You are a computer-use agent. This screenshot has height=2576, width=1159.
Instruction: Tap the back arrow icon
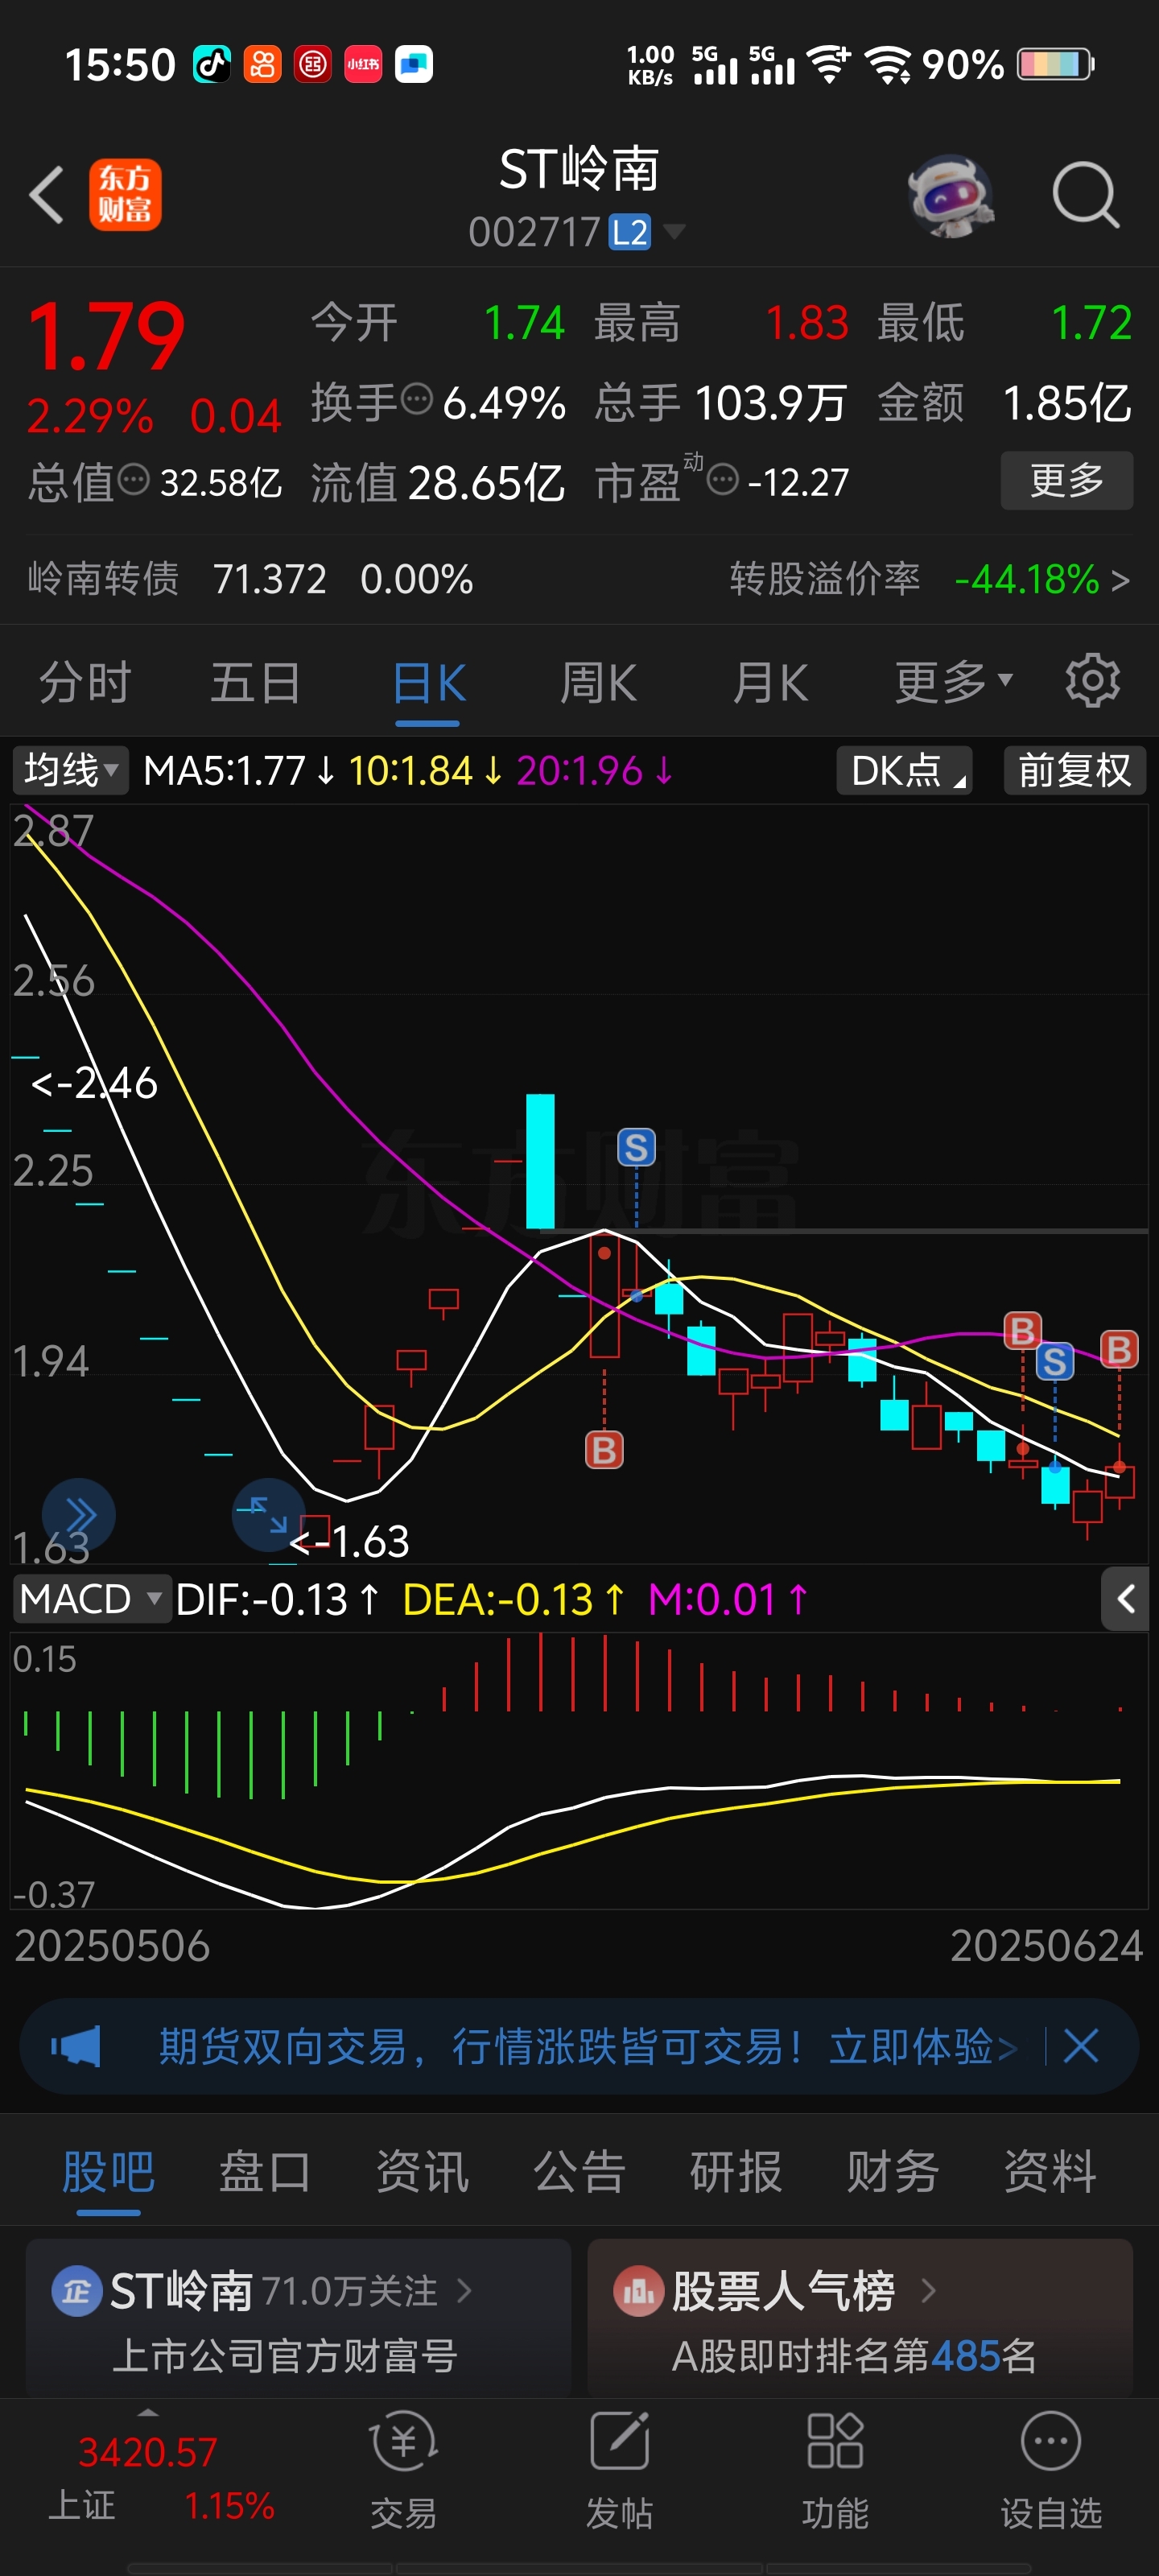point(46,194)
